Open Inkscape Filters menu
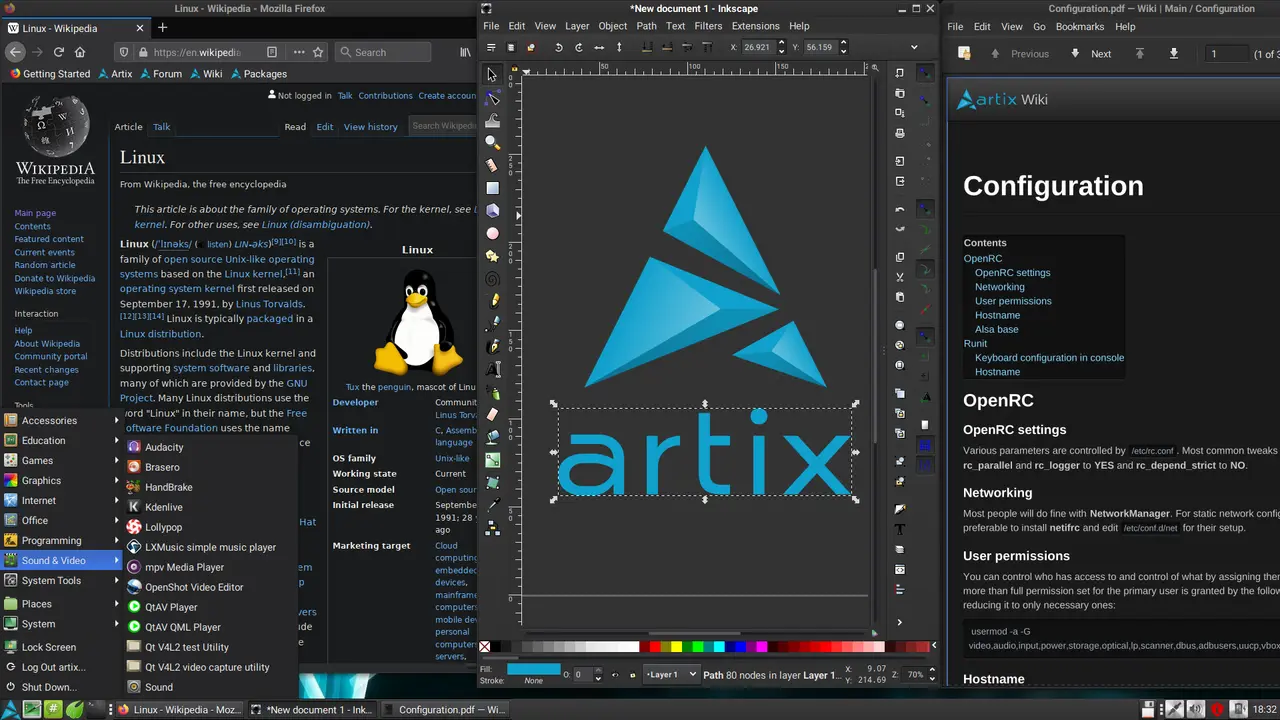 pyautogui.click(x=708, y=26)
